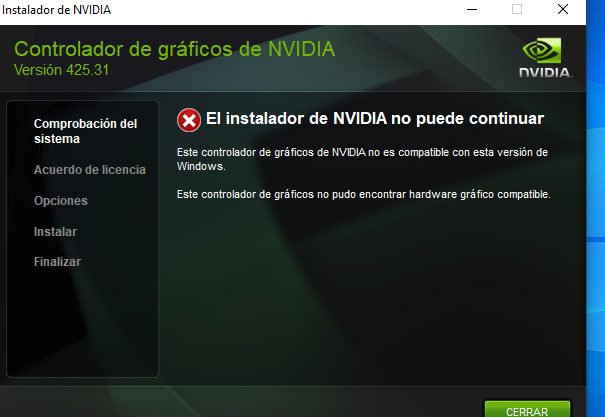This screenshot has height=417, width=605.
Task: Click the Windows version incompatibility message
Action: pos(362,159)
